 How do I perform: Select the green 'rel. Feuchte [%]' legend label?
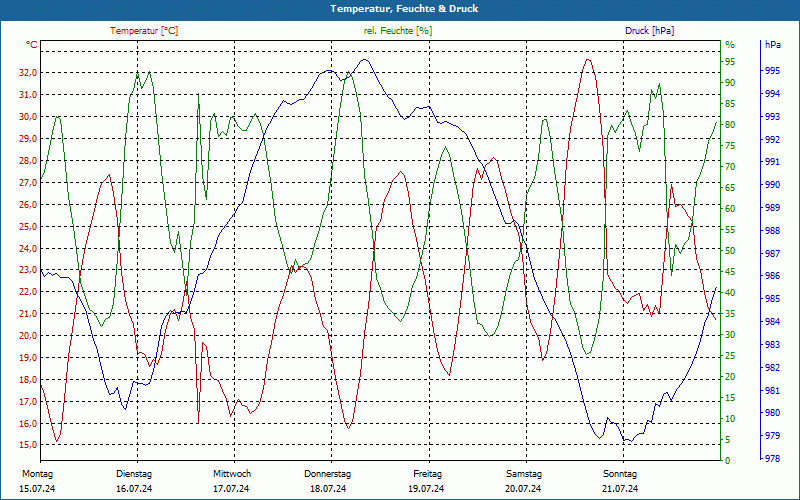pyautogui.click(x=398, y=31)
